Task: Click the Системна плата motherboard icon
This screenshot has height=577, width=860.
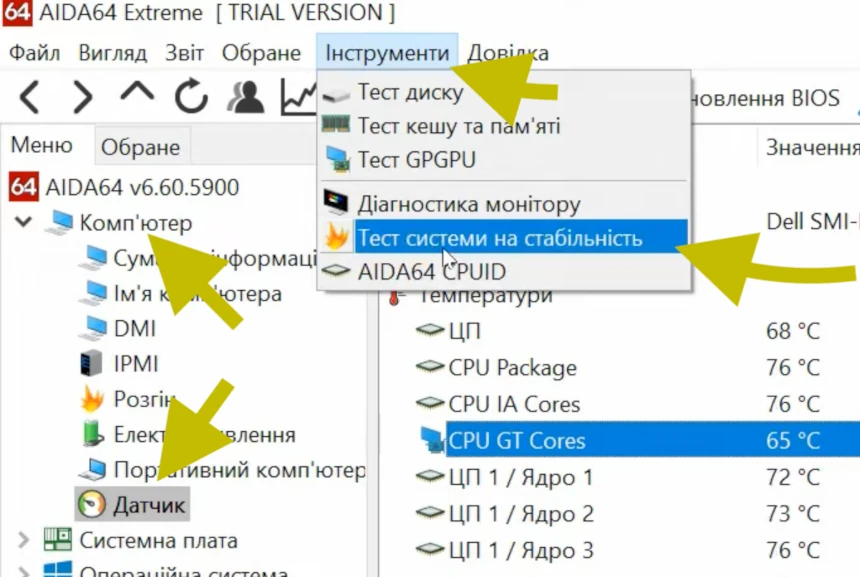Action: pos(58,540)
